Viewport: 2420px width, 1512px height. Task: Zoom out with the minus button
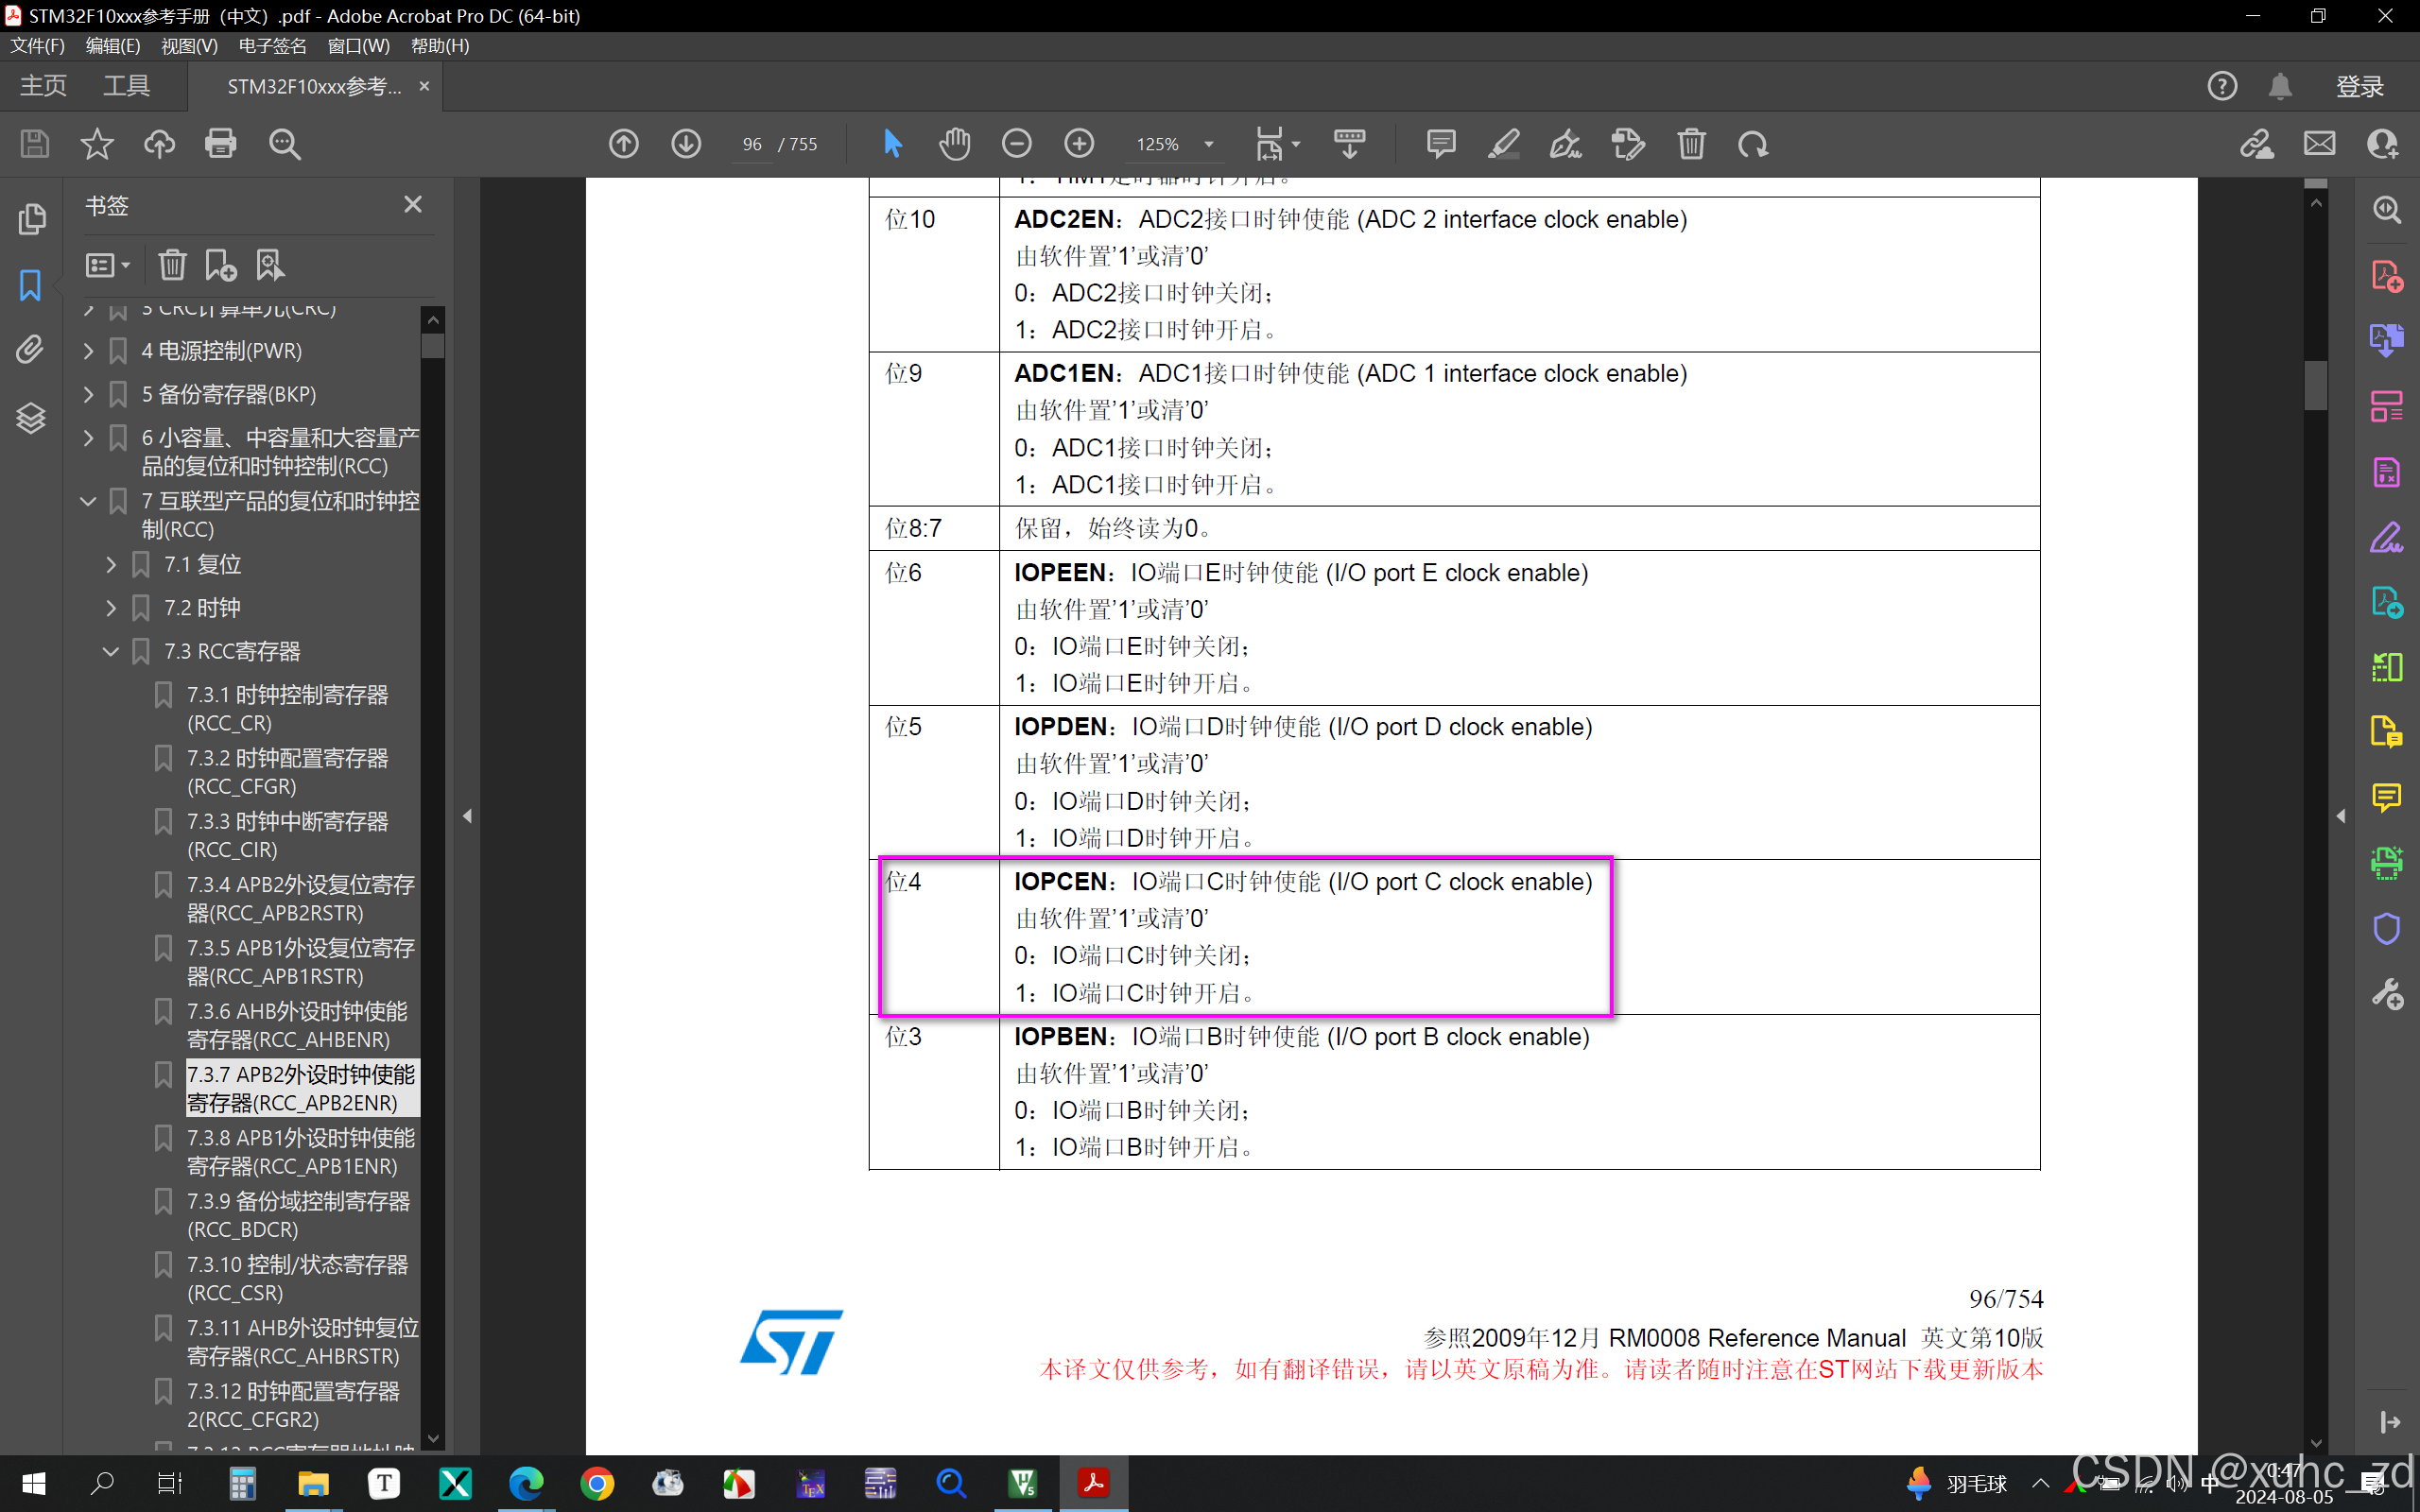tap(1017, 144)
